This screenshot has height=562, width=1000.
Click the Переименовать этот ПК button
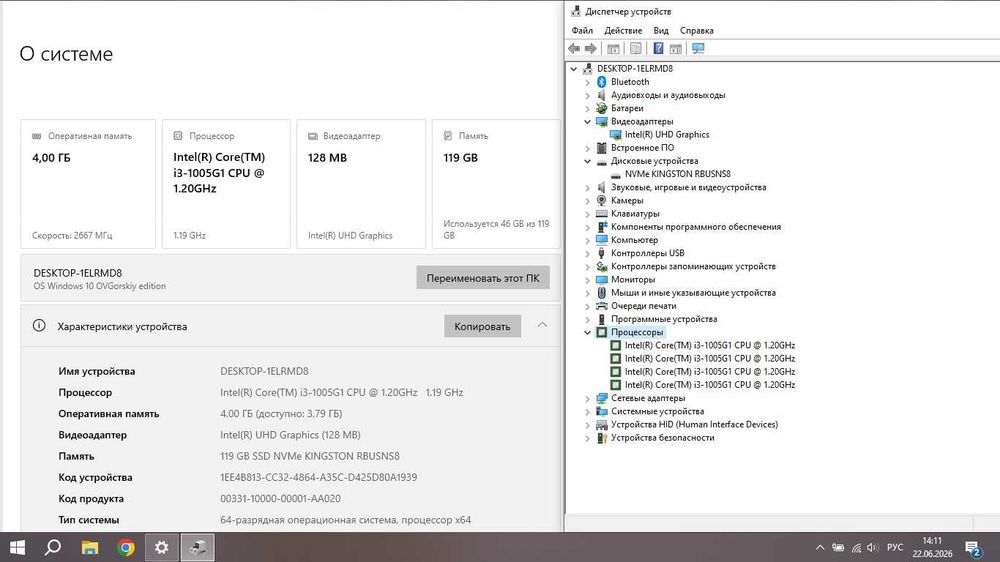tap(483, 278)
